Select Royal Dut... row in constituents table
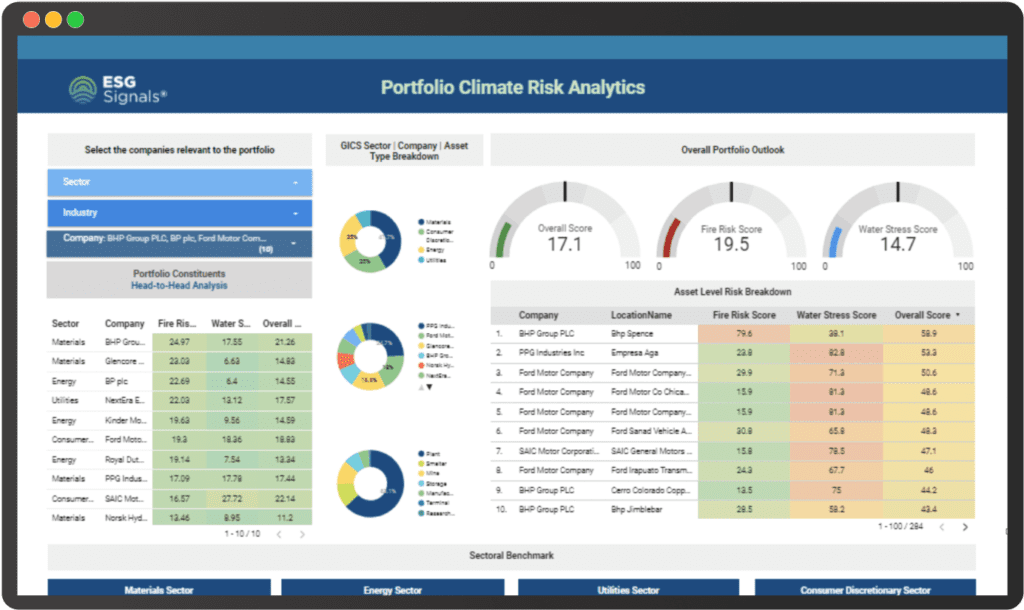1024x610 pixels. [180, 459]
